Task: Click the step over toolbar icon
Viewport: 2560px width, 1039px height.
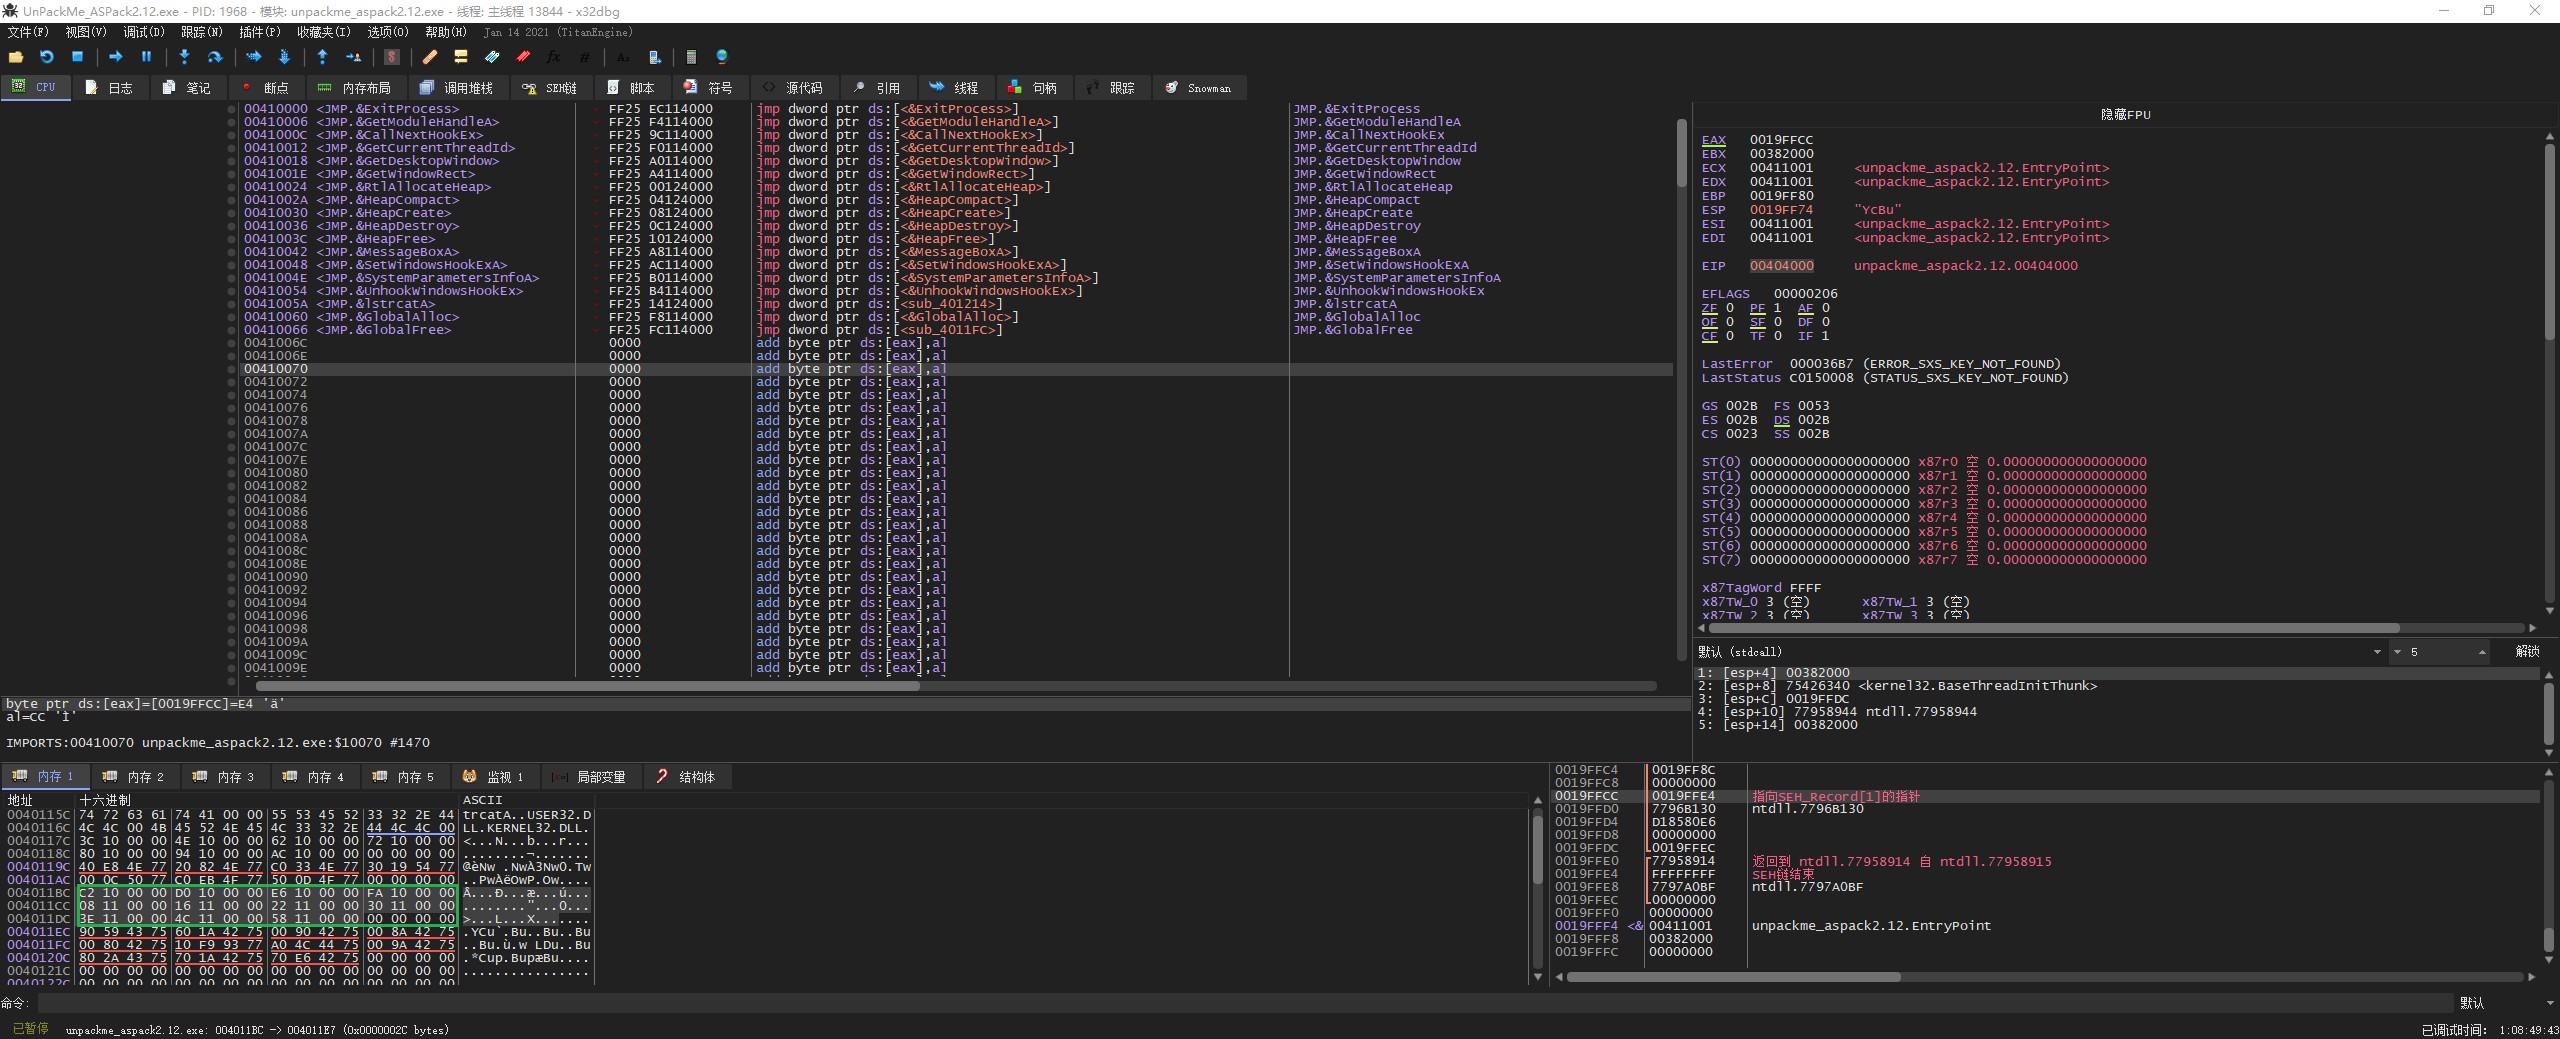Action: (x=214, y=57)
